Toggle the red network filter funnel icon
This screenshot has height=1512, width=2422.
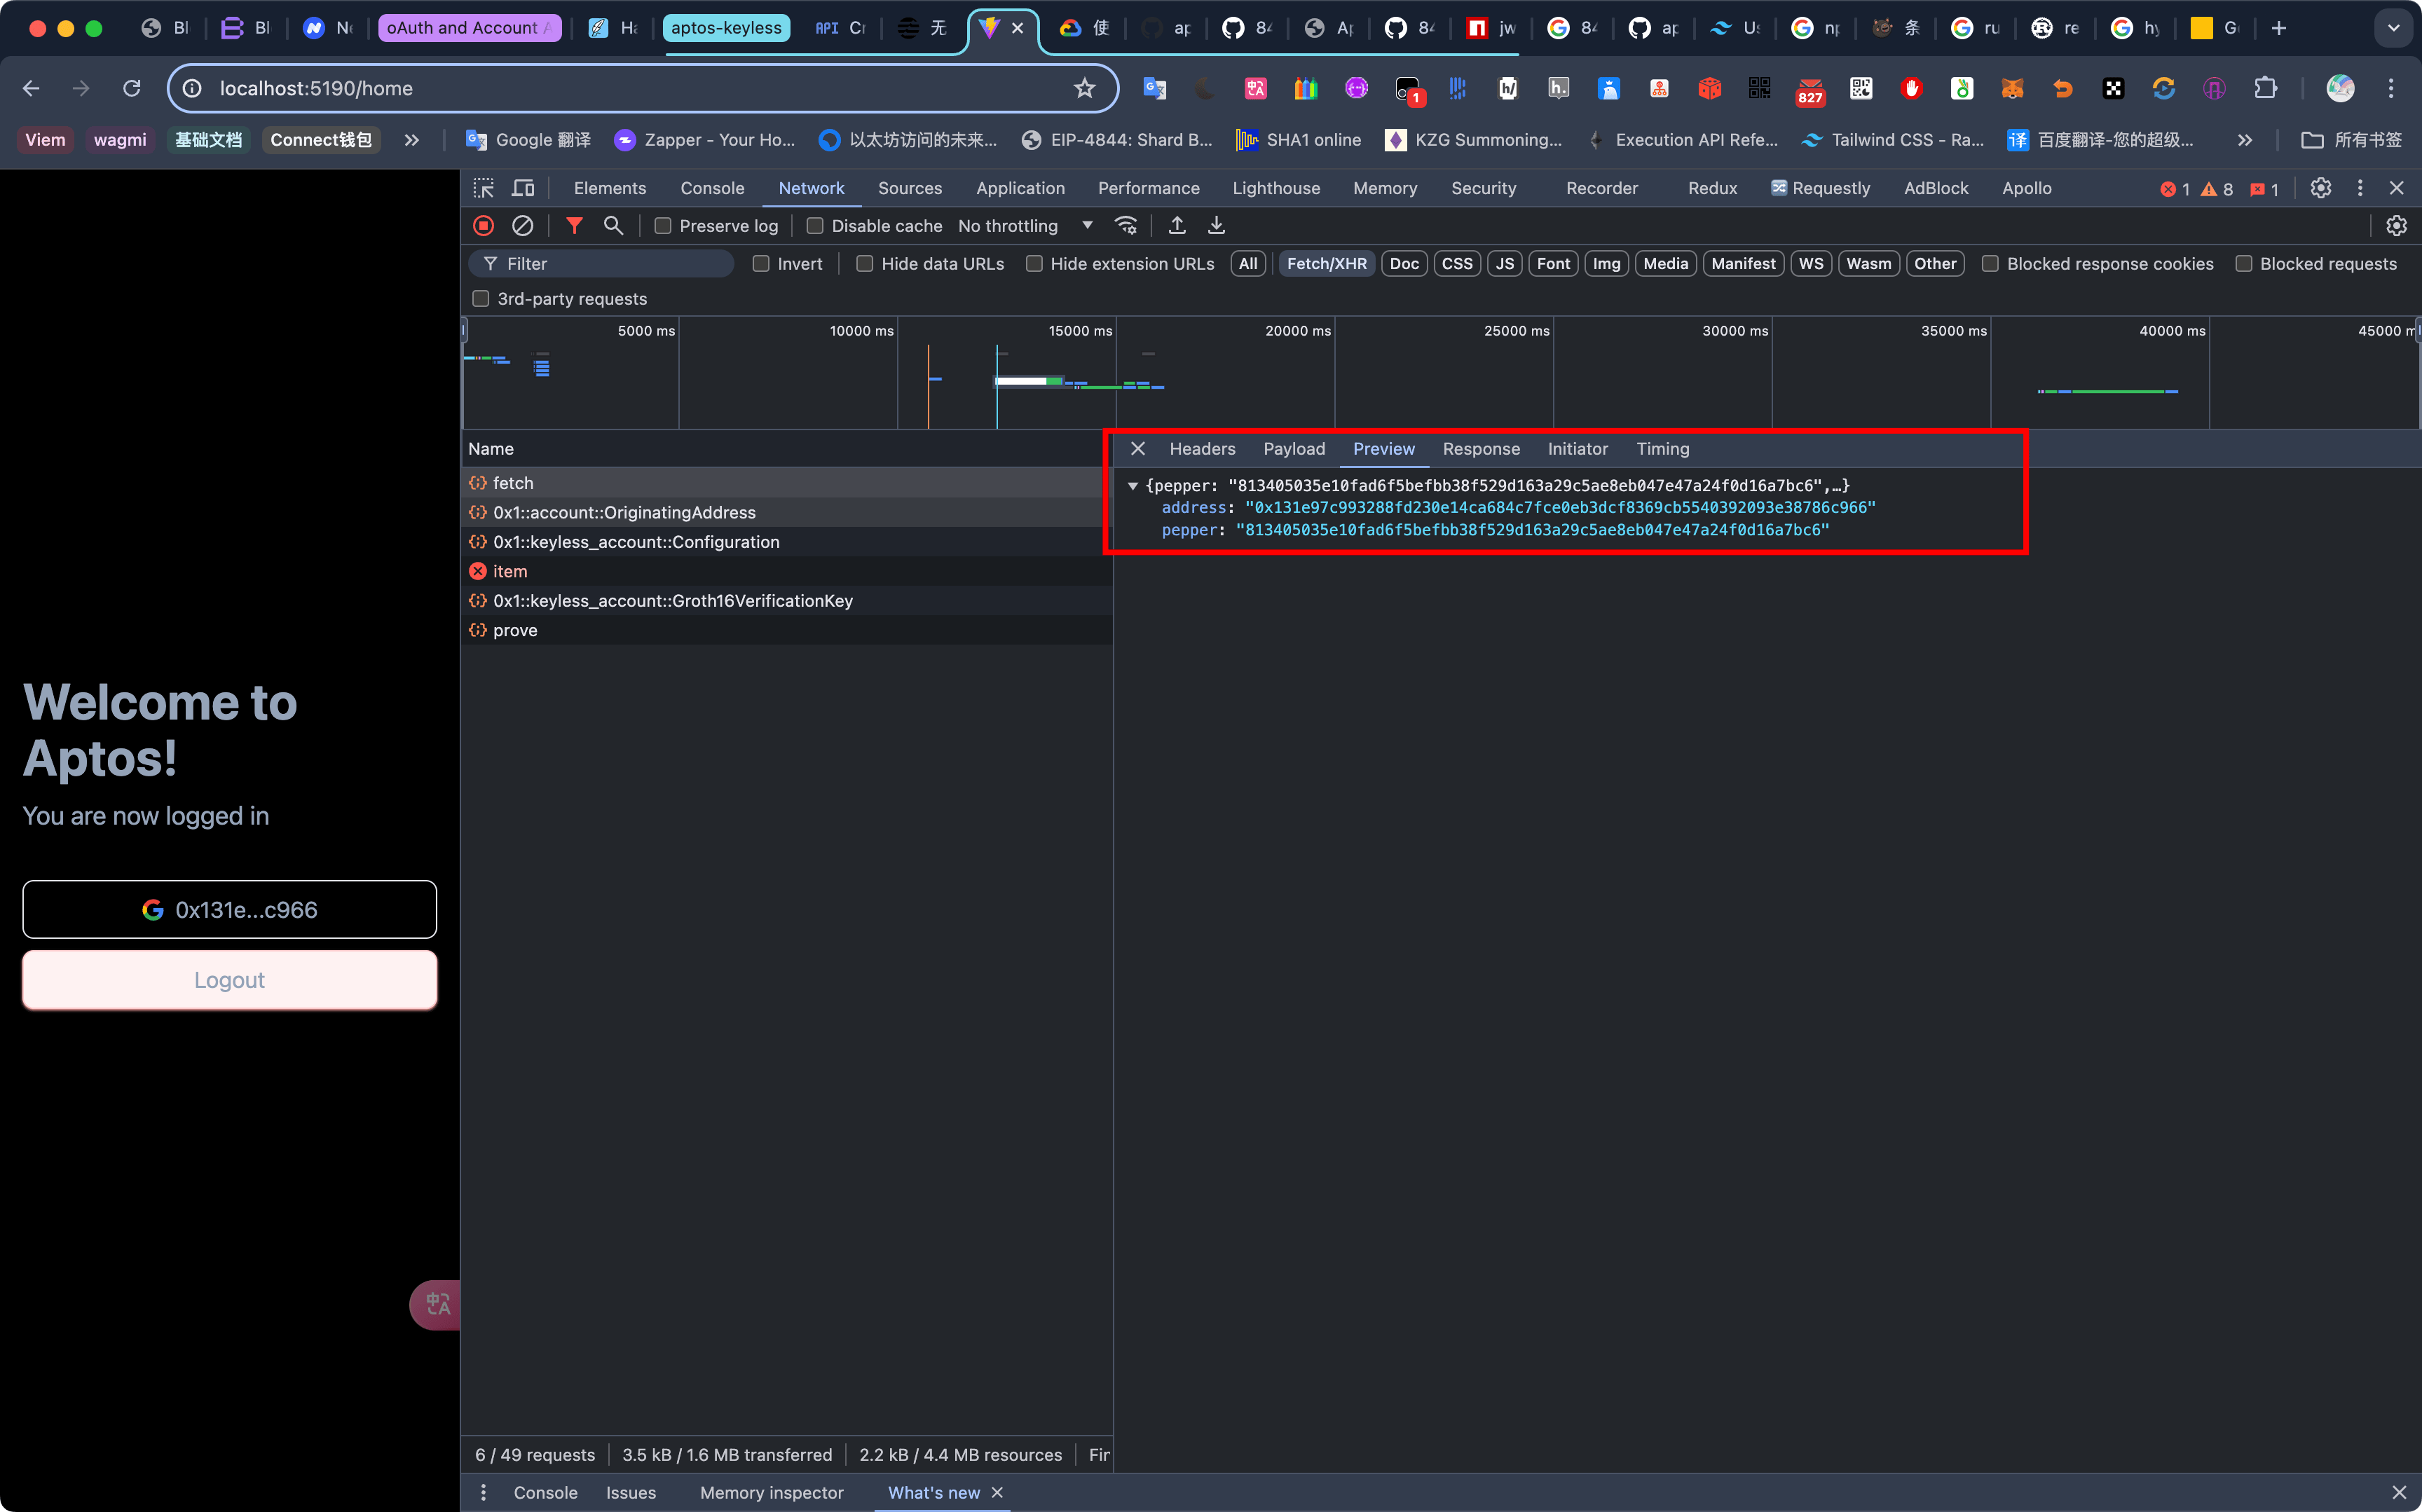pyautogui.click(x=574, y=226)
